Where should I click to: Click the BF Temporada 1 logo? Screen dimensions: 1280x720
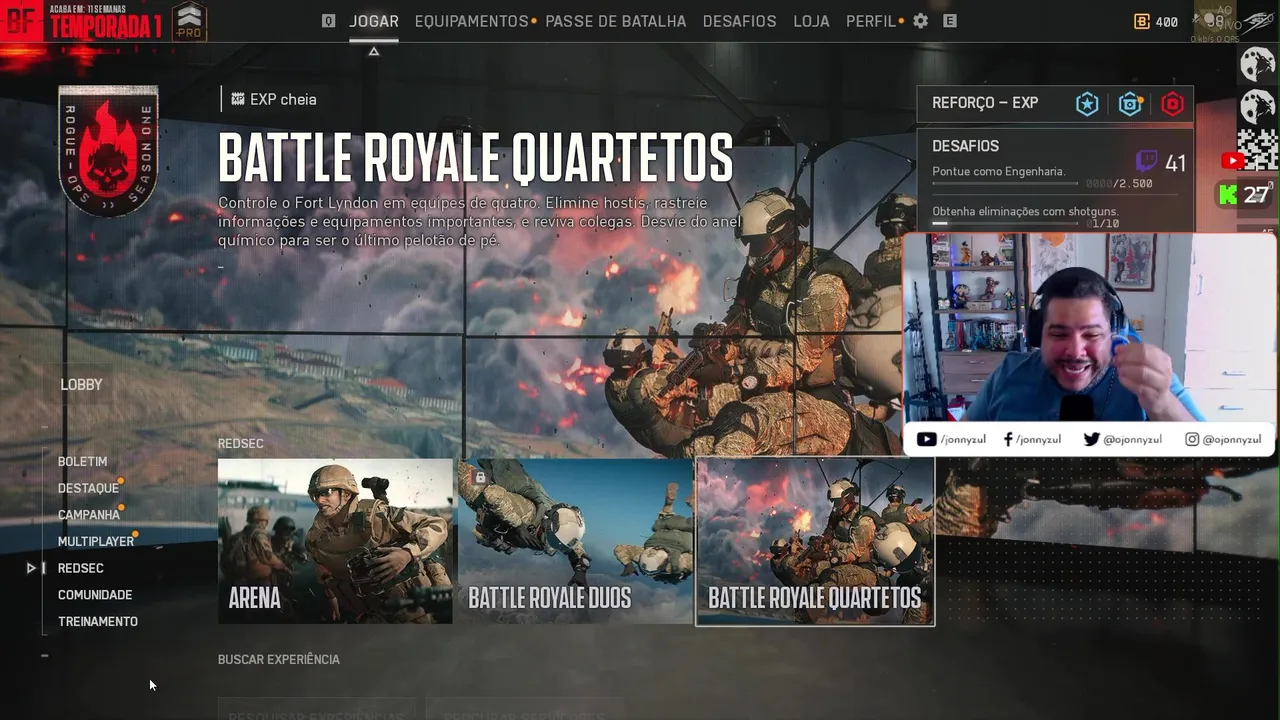(x=82, y=21)
